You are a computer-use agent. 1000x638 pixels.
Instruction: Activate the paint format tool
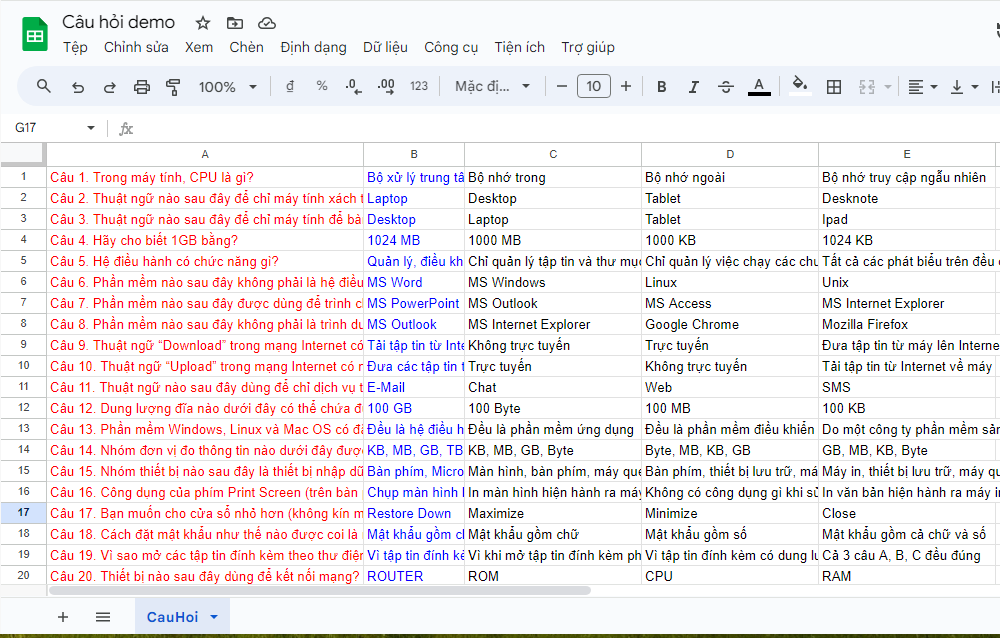(173, 87)
